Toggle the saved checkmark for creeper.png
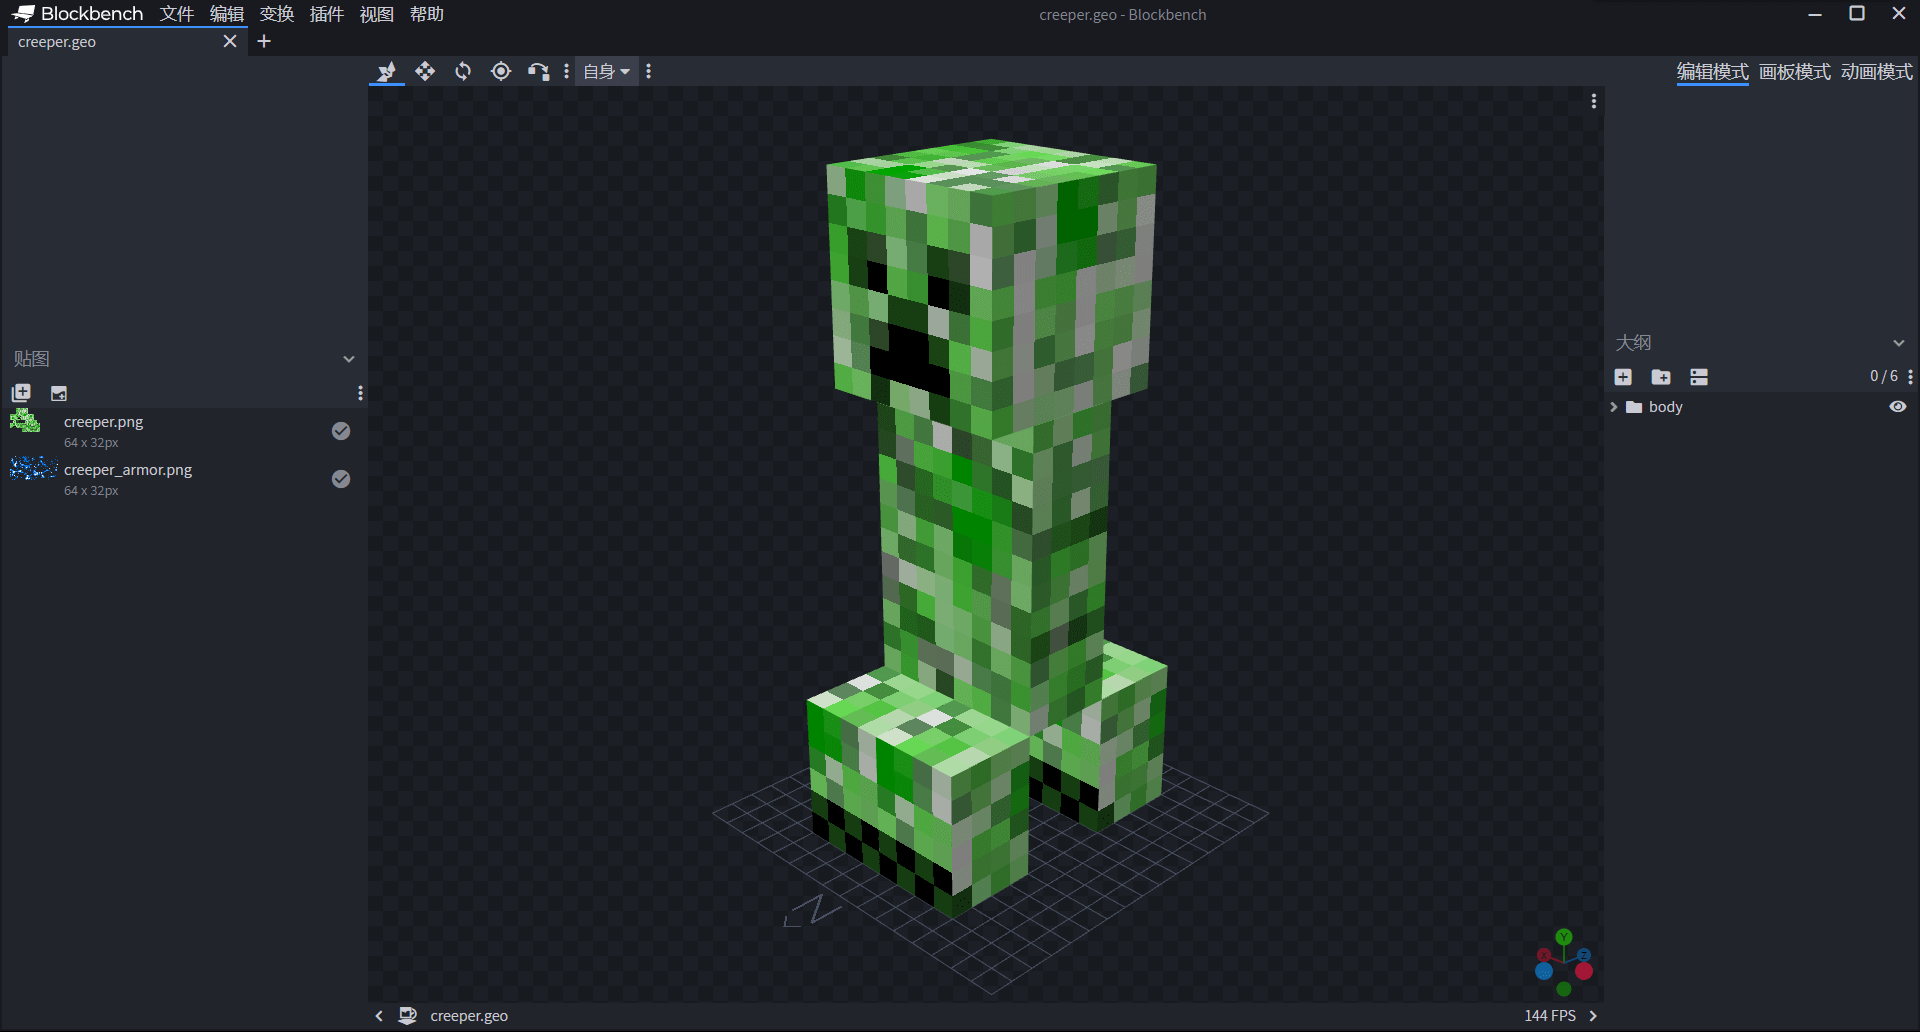 pos(341,431)
